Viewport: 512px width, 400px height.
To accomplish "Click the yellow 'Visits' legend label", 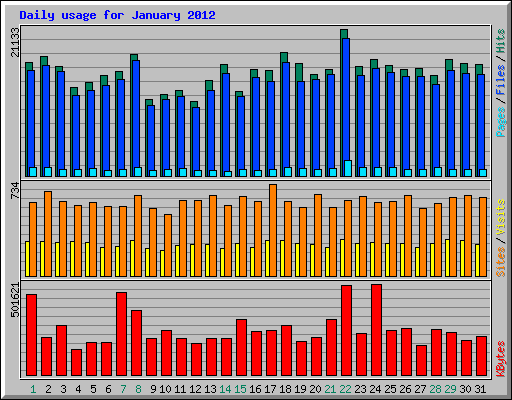I will 501,217.
